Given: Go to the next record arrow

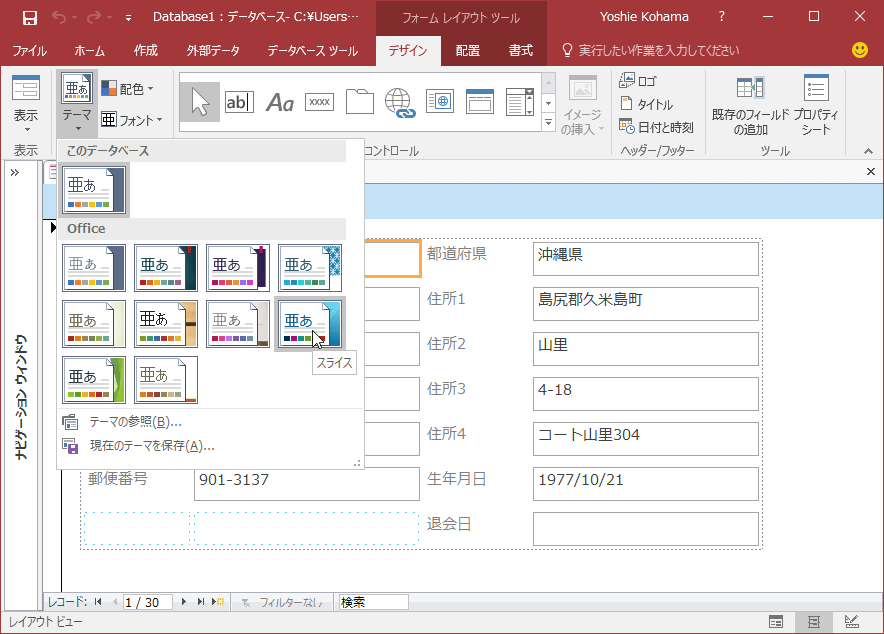Looking at the screenshot, I should tap(184, 602).
